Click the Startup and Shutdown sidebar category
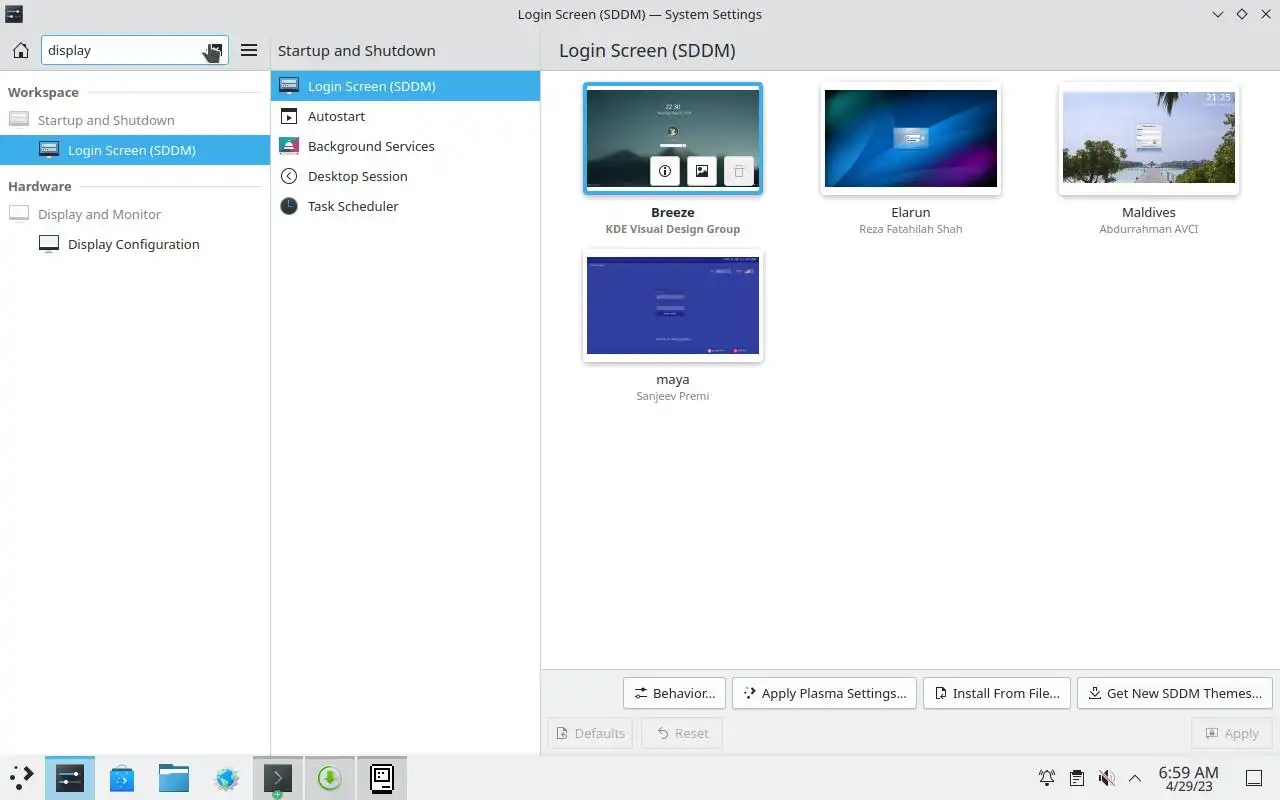 click(135, 120)
